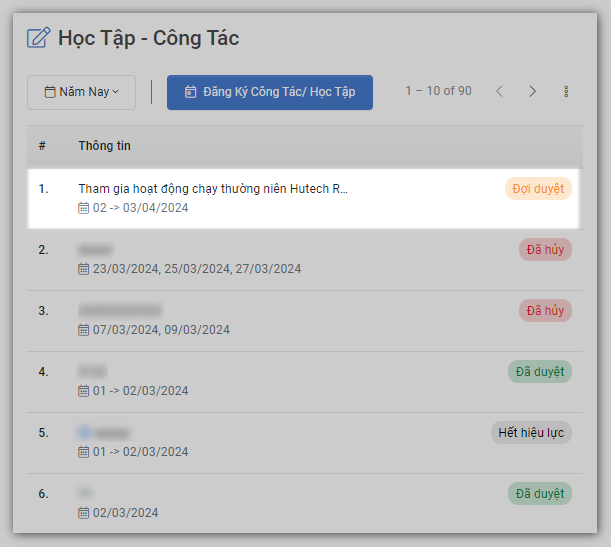Select the Hutech running activity row

coord(213,188)
